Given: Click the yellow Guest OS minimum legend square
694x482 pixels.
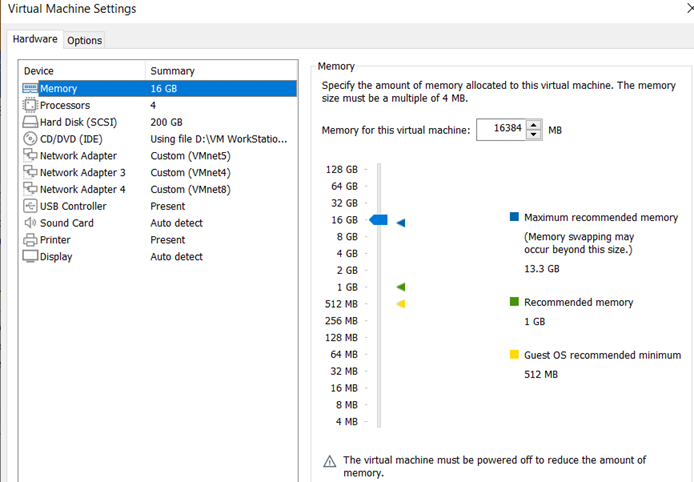Looking at the screenshot, I should click(514, 355).
